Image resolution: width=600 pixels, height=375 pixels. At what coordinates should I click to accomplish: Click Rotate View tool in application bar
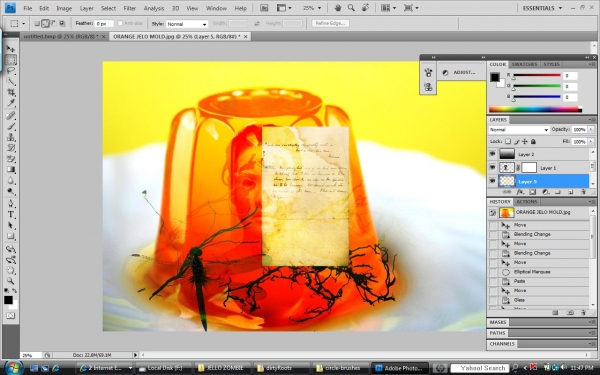coord(365,8)
